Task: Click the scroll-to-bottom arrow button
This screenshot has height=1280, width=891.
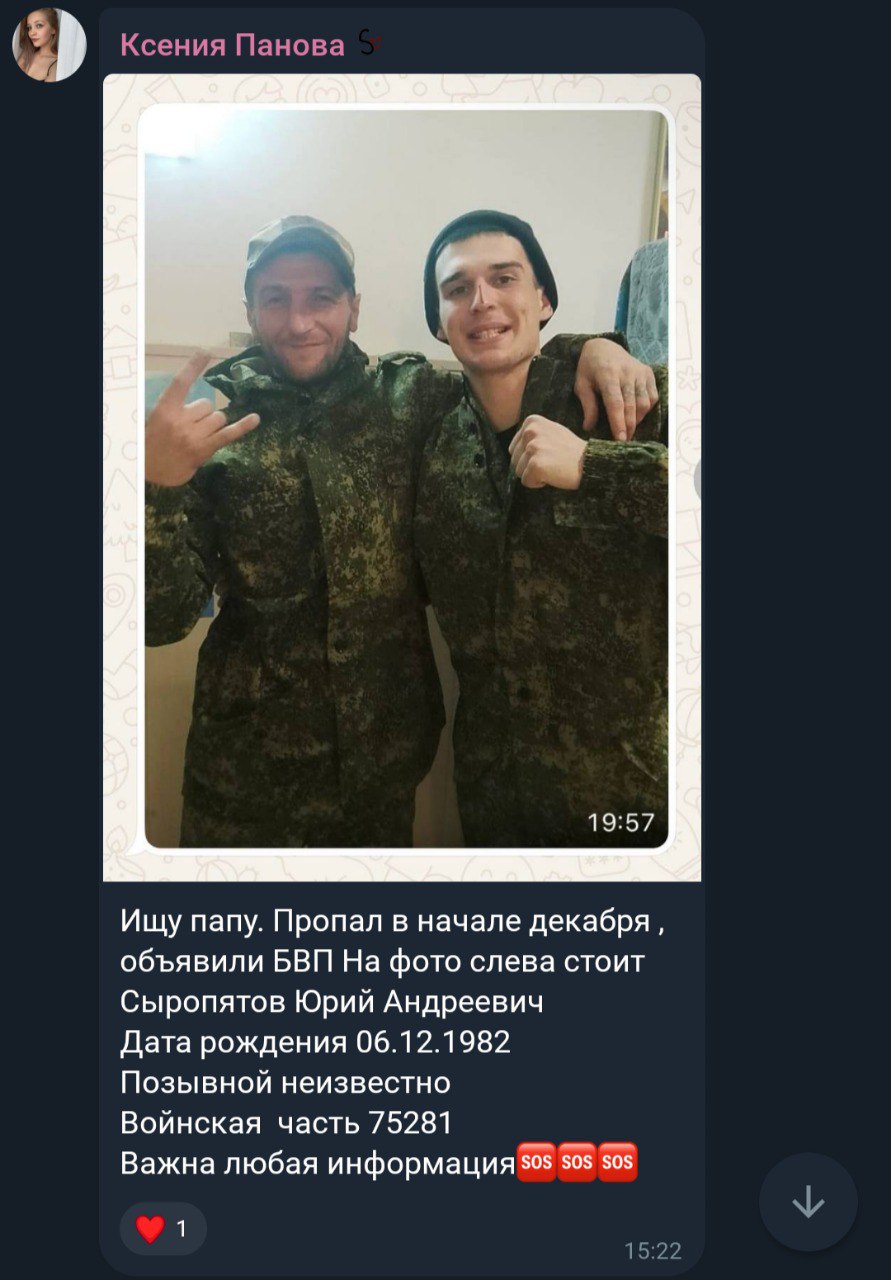Action: [808, 1202]
